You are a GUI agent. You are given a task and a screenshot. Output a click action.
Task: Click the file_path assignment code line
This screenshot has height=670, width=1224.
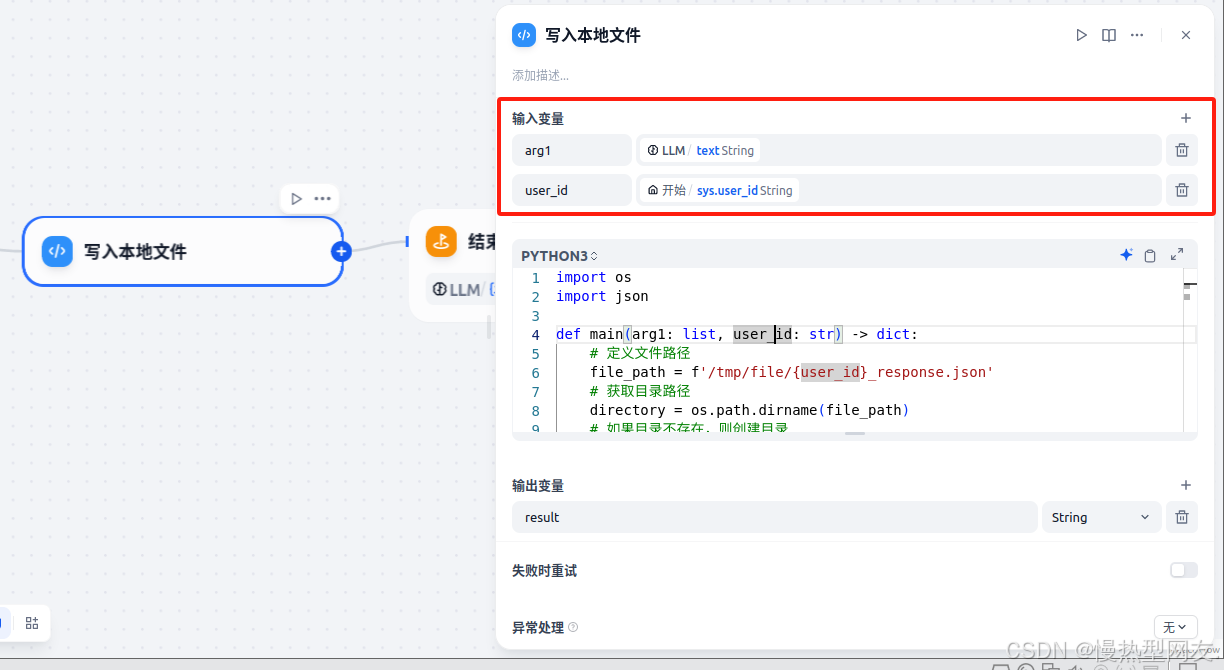pos(791,372)
